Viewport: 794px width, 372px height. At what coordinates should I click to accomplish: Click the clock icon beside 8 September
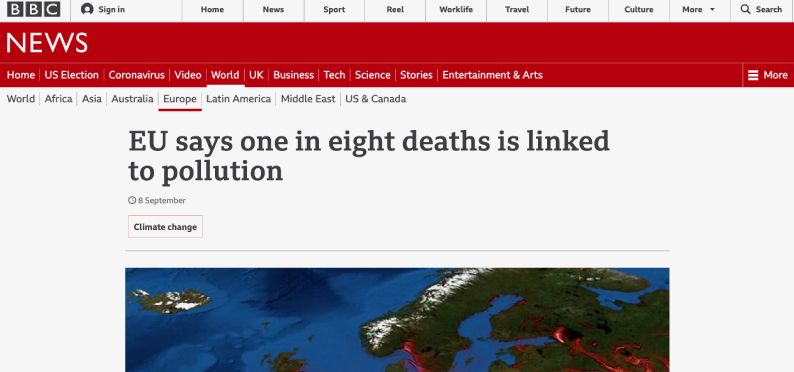132,200
